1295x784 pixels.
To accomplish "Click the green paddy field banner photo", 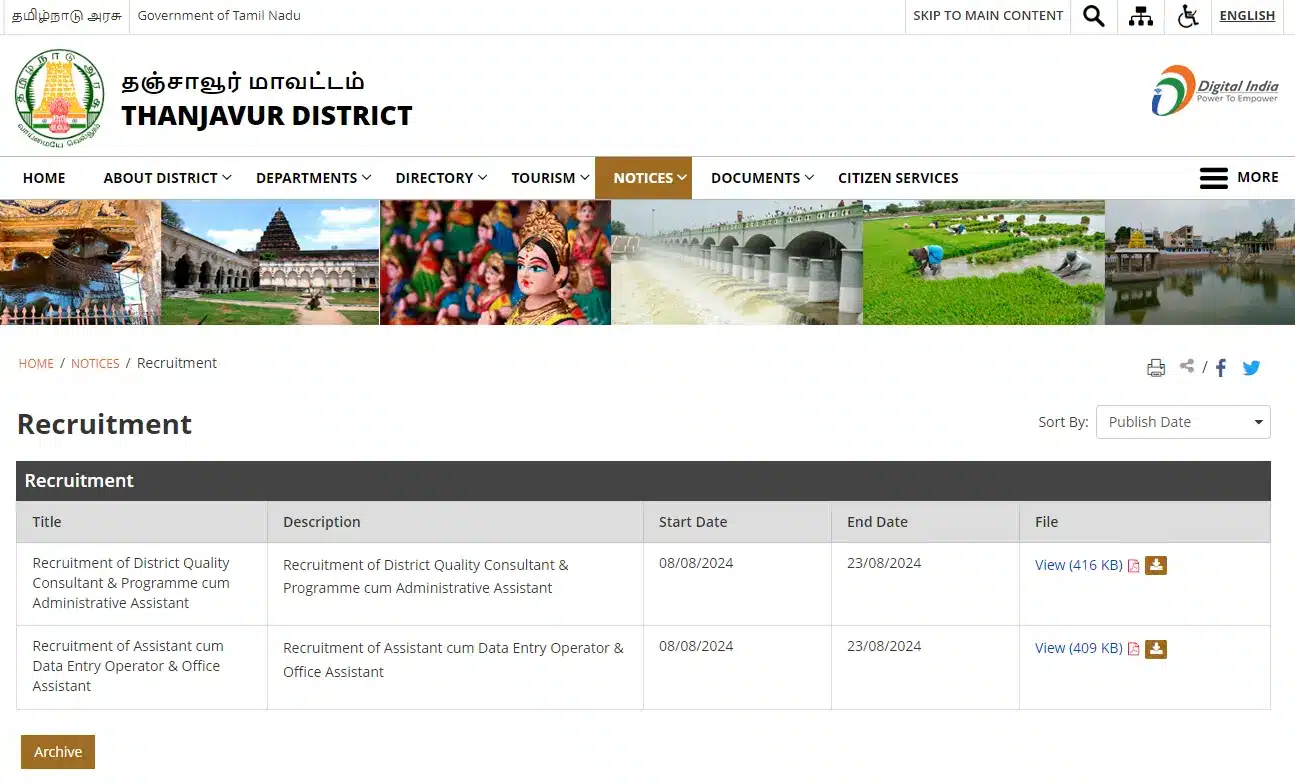I will pos(984,262).
